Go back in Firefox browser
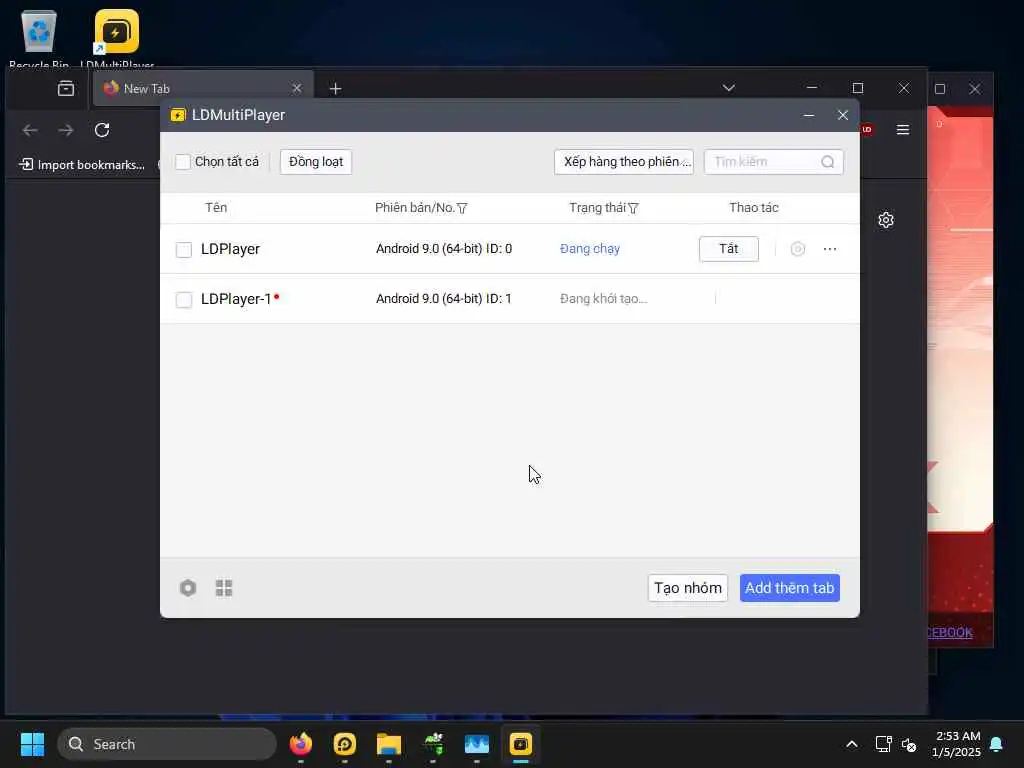The height and width of the screenshot is (768, 1024). (x=30, y=130)
